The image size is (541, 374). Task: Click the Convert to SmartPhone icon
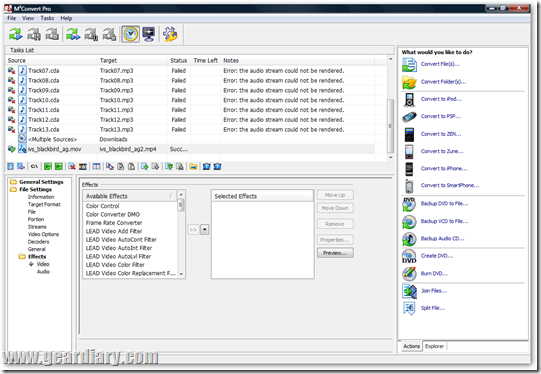(409, 186)
